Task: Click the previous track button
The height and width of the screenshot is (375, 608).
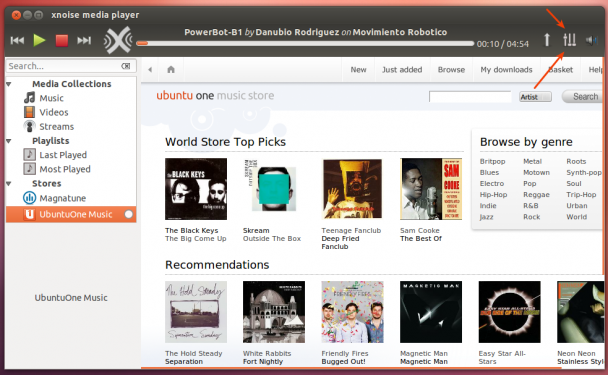Action: pyautogui.click(x=17, y=40)
